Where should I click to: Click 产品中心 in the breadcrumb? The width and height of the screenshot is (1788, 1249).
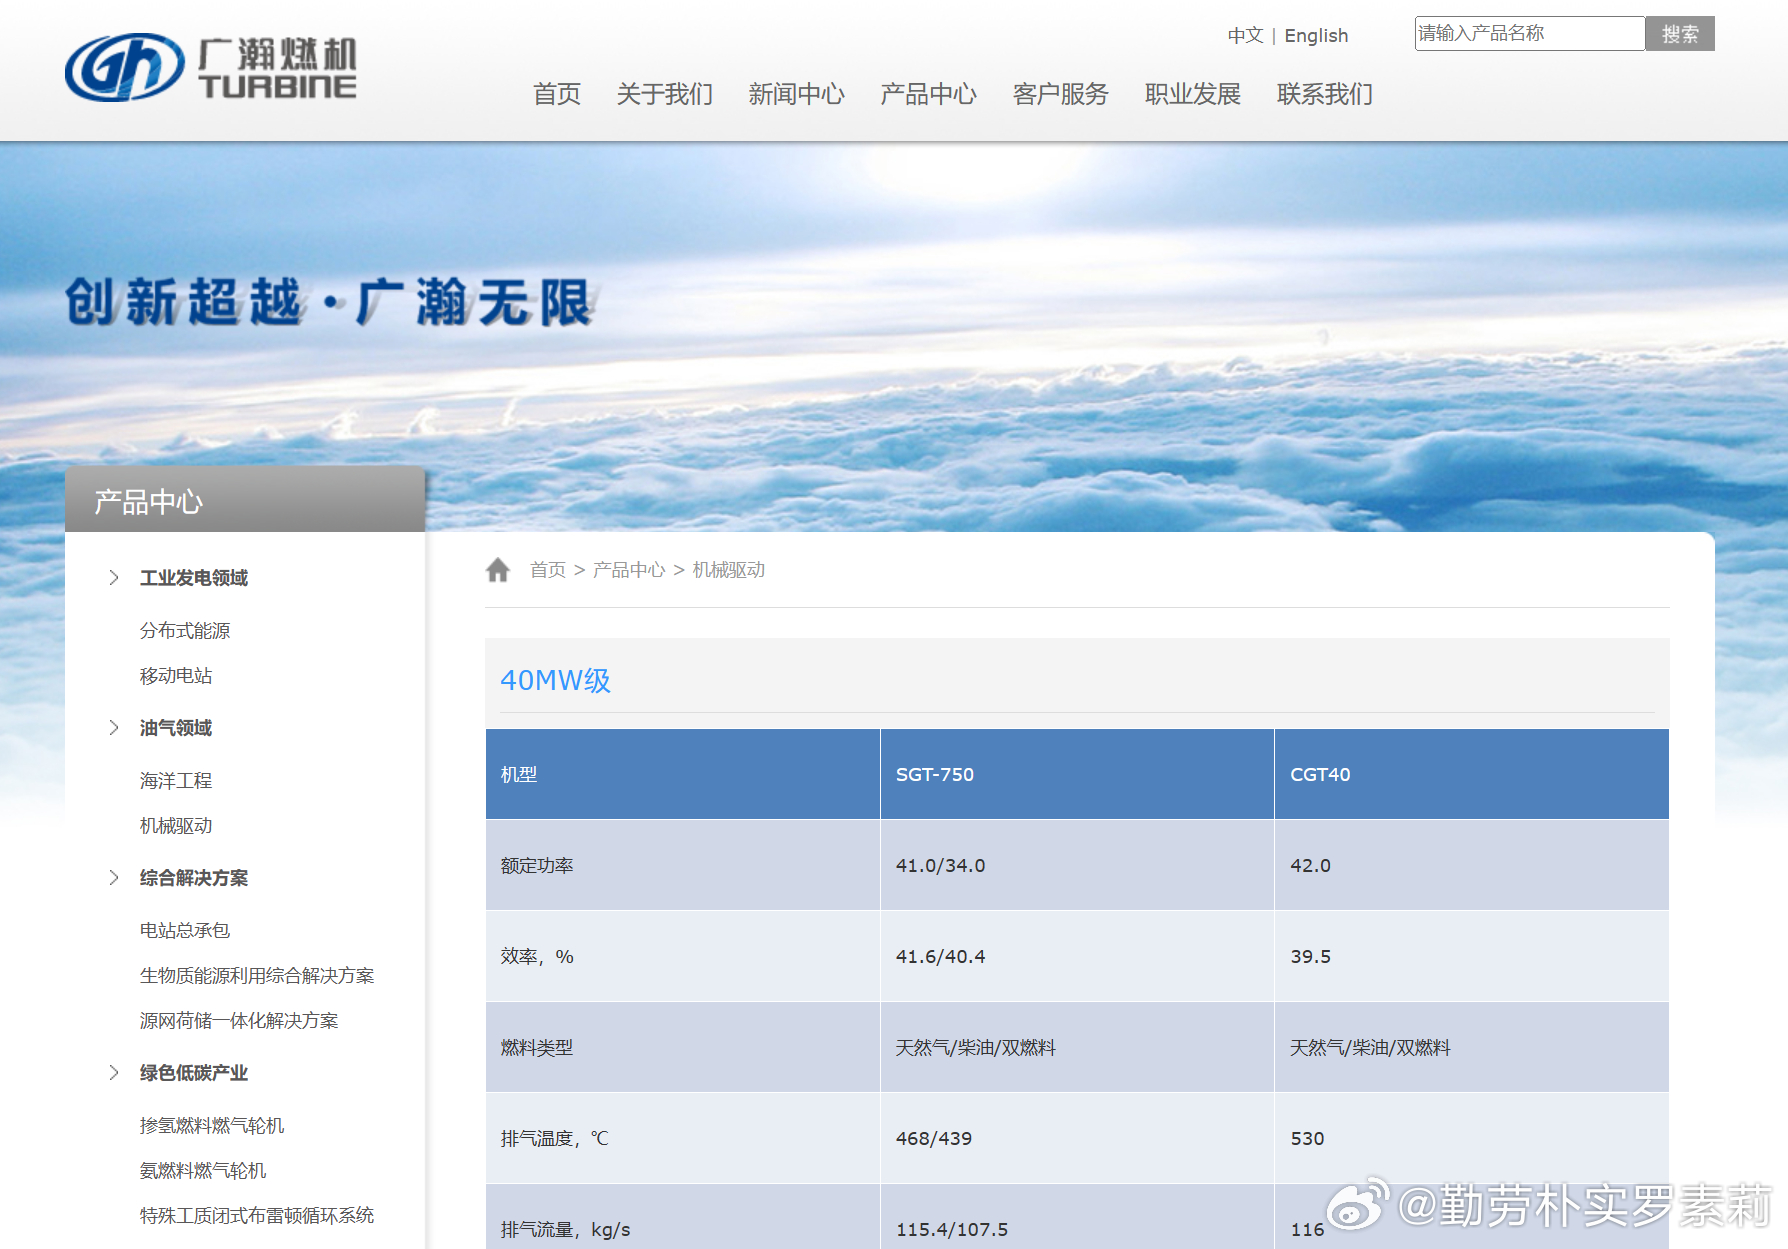629,570
